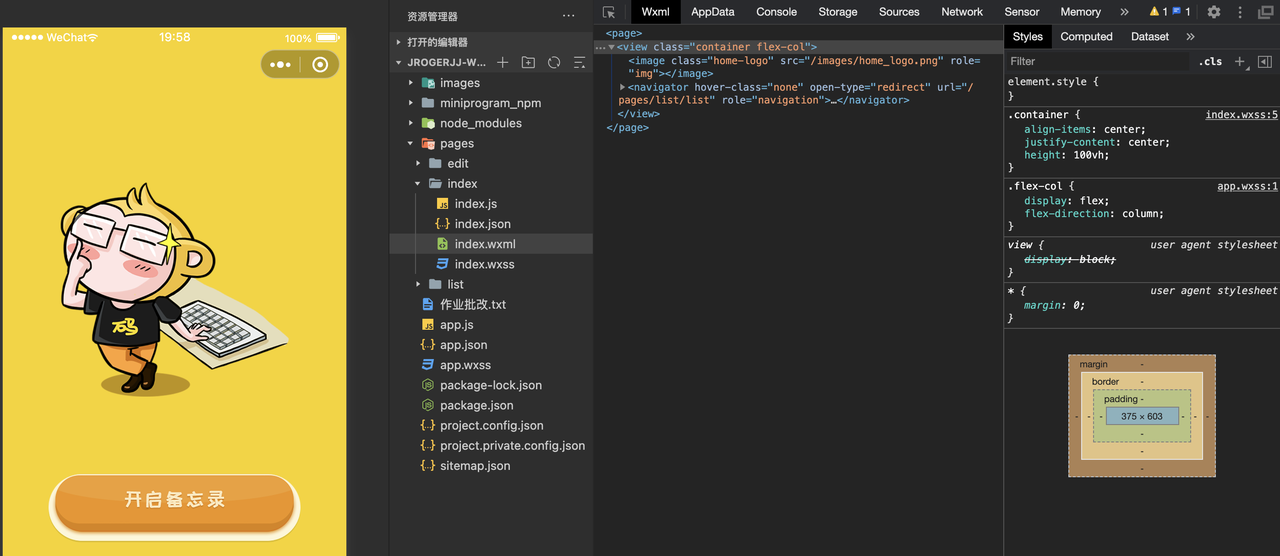1280x556 pixels.
Task: Open the Sensor tab
Action: (1022, 12)
